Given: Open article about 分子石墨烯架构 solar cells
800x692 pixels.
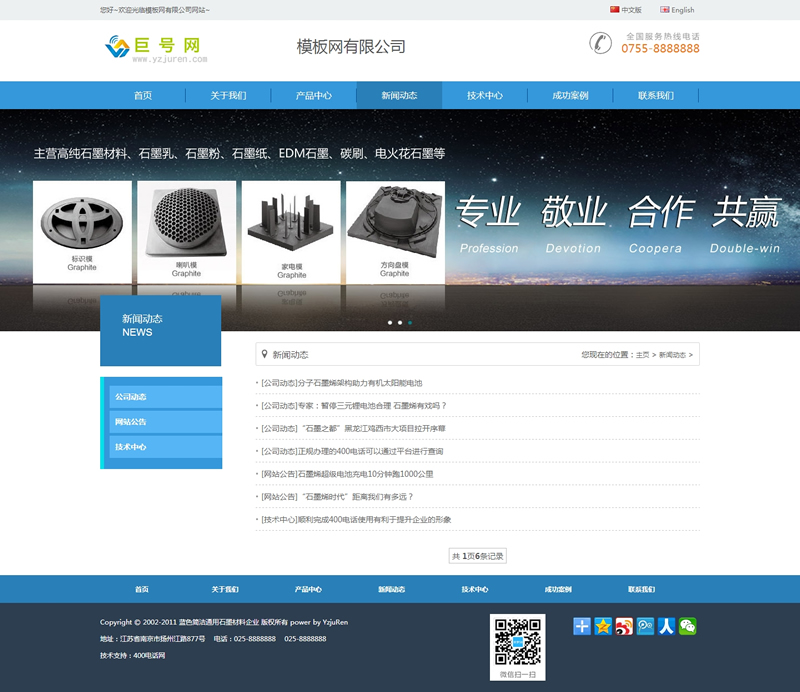Looking at the screenshot, I should point(341,383).
